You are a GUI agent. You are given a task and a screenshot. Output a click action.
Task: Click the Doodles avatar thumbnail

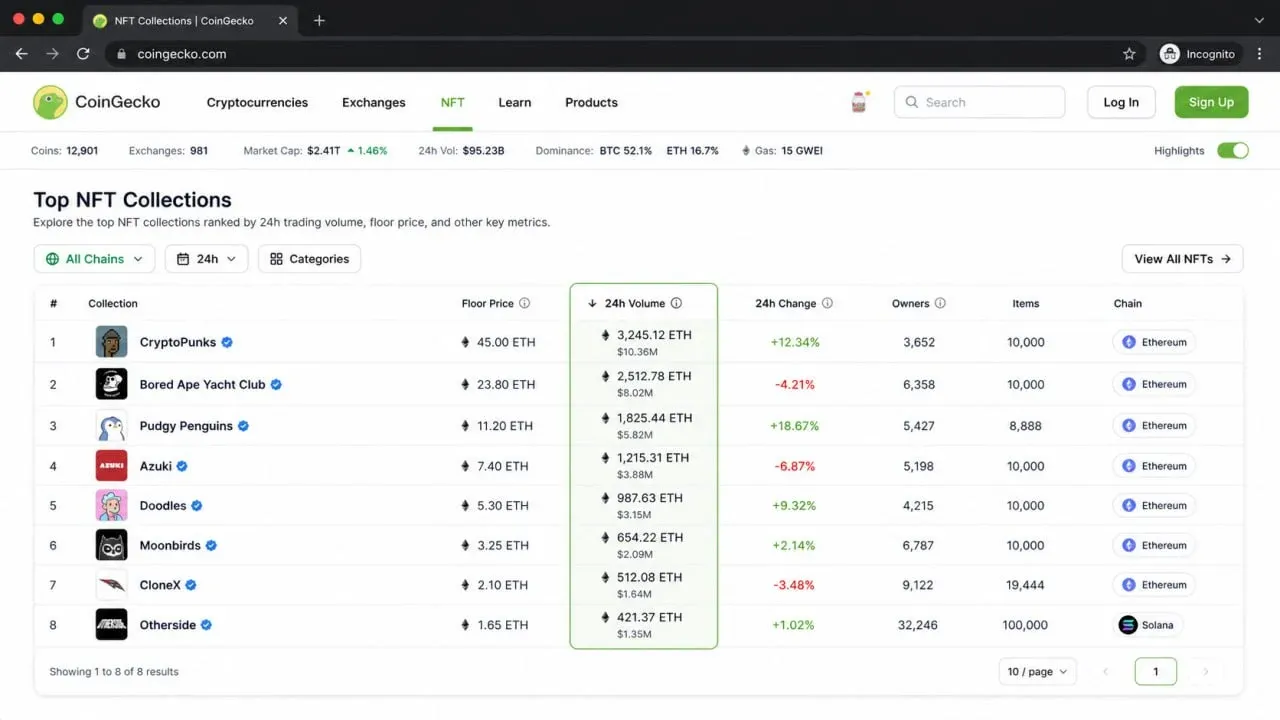(x=111, y=506)
